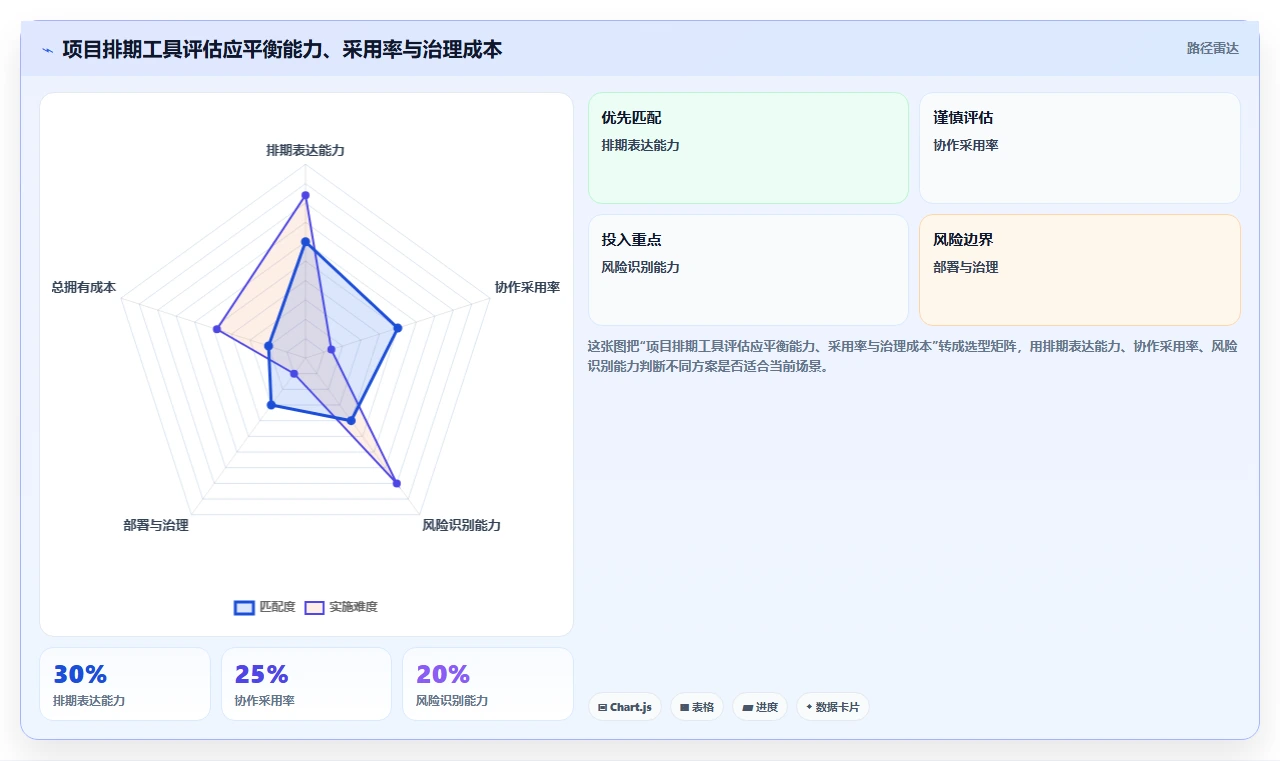Click the 数据卡片 tag chip
Image resolution: width=1280 pixels, height=761 pixels.
833,707
